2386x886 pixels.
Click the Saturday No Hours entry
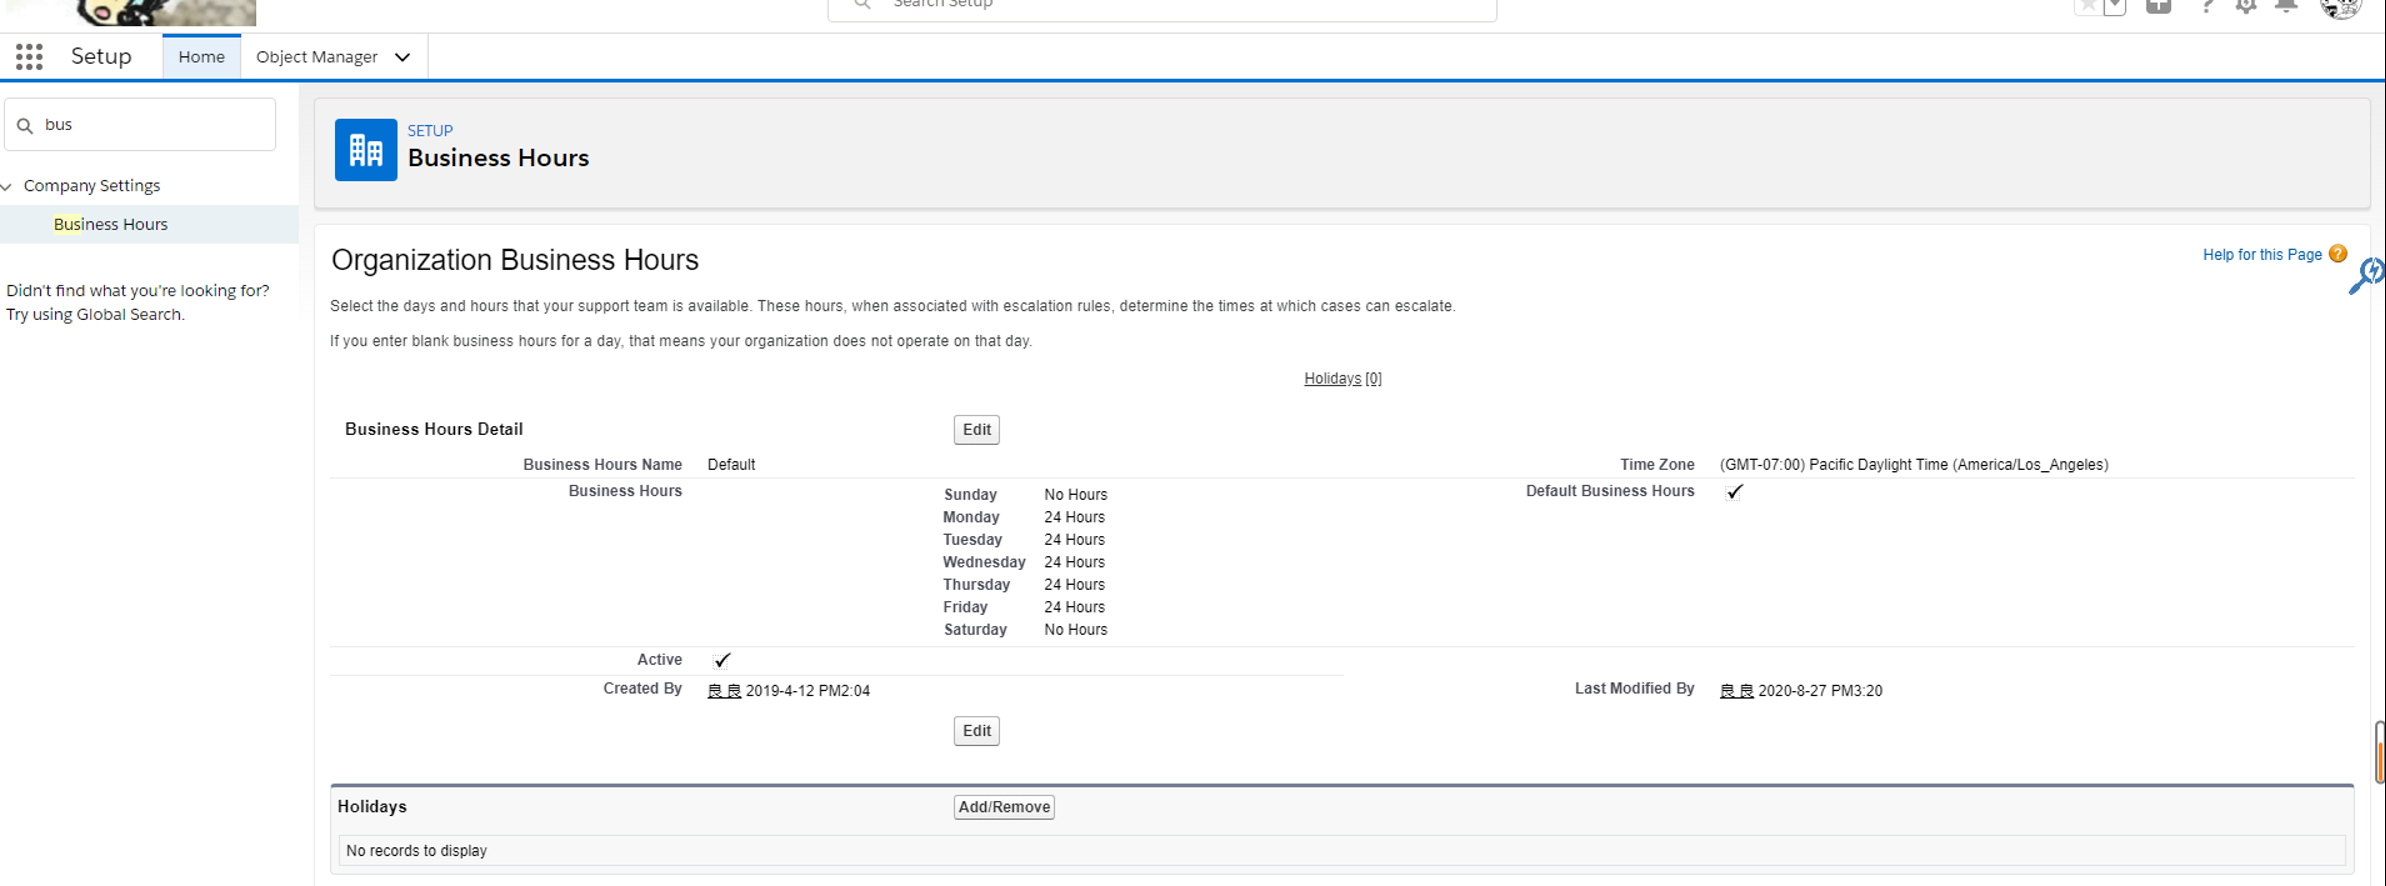tap(1025, 630)
